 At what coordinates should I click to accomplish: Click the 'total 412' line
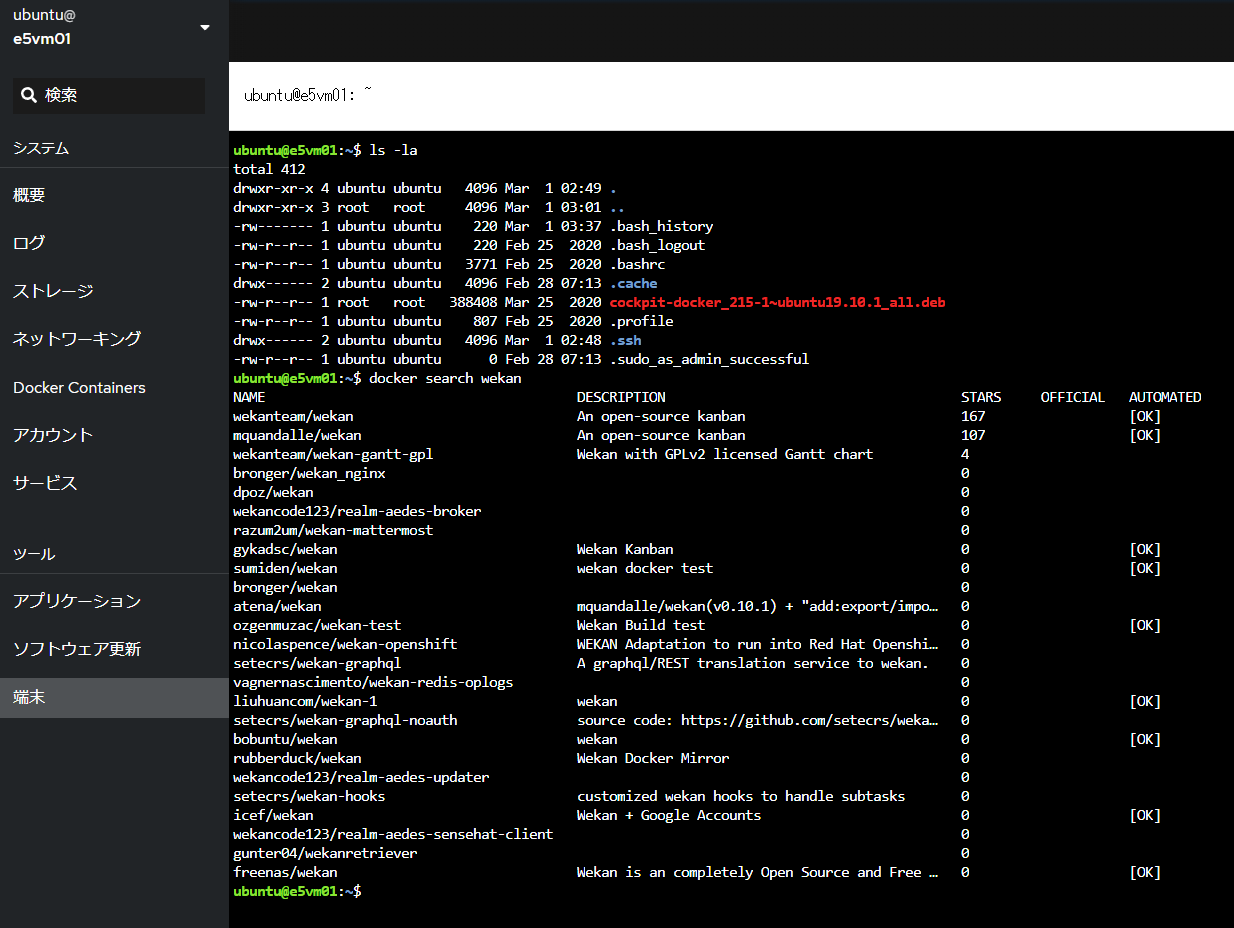click(269, 169)
